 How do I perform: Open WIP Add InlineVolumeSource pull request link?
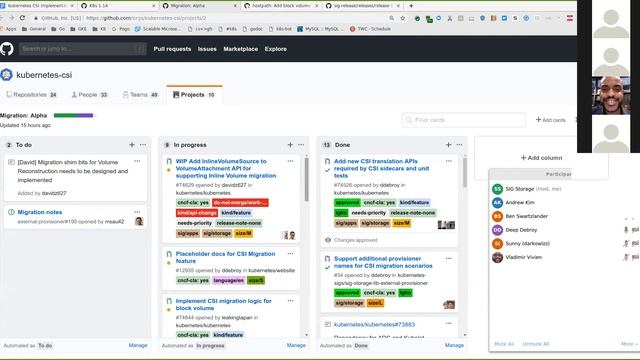[x=226, y=168]
